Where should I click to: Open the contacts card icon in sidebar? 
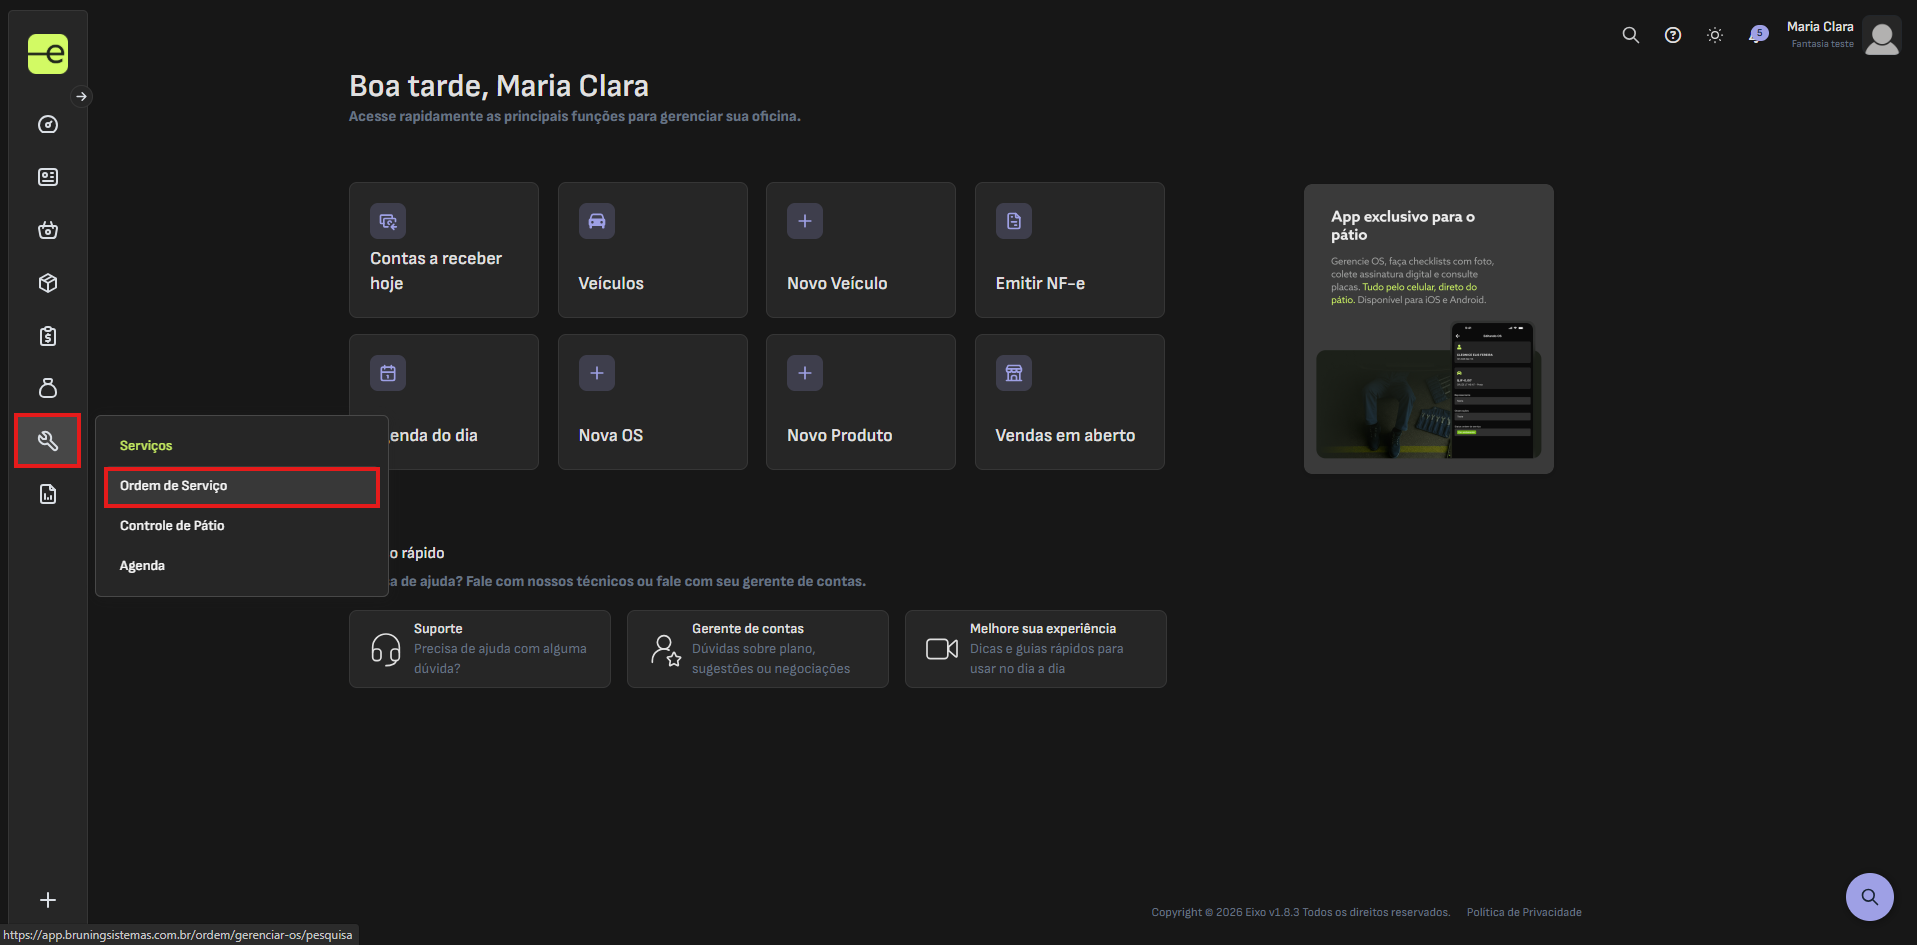(48, 177)
